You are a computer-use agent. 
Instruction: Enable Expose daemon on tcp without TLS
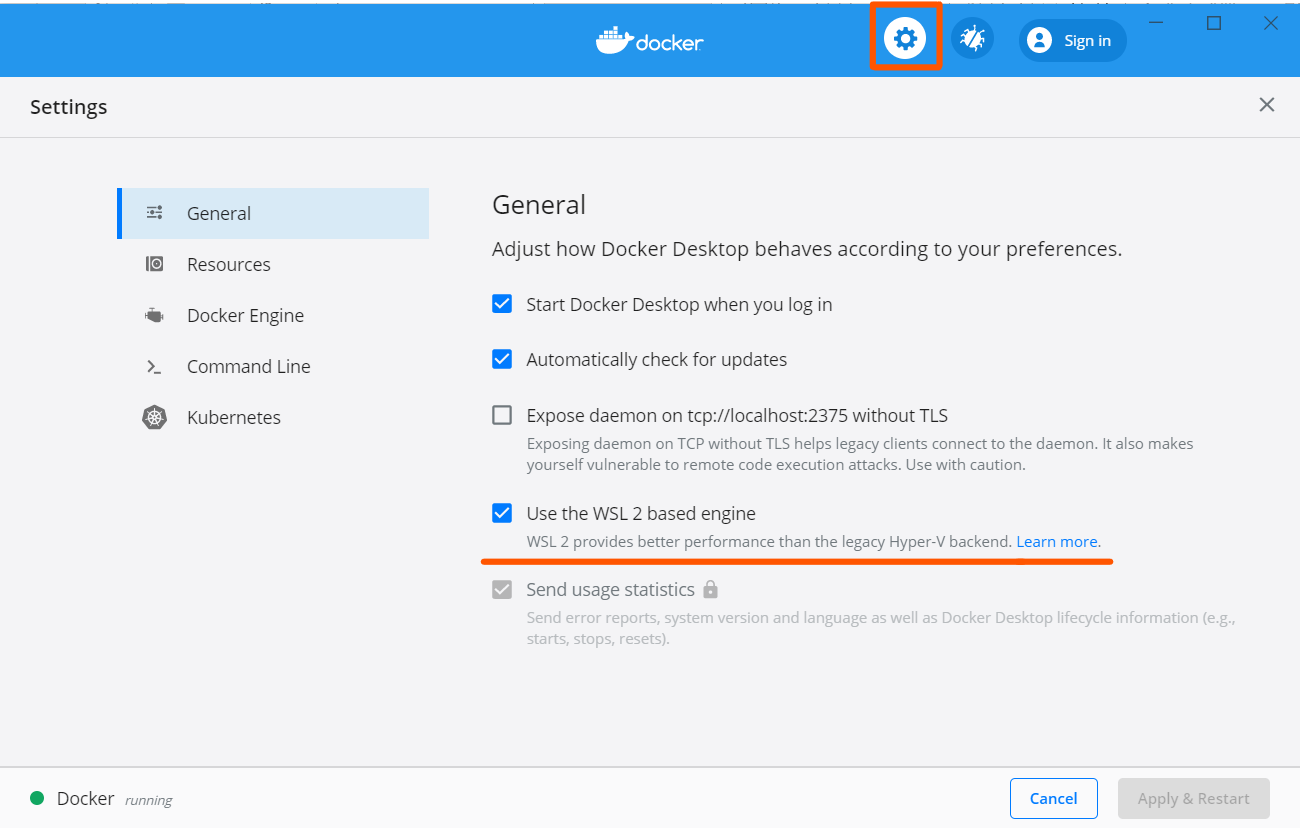[501, 414]
